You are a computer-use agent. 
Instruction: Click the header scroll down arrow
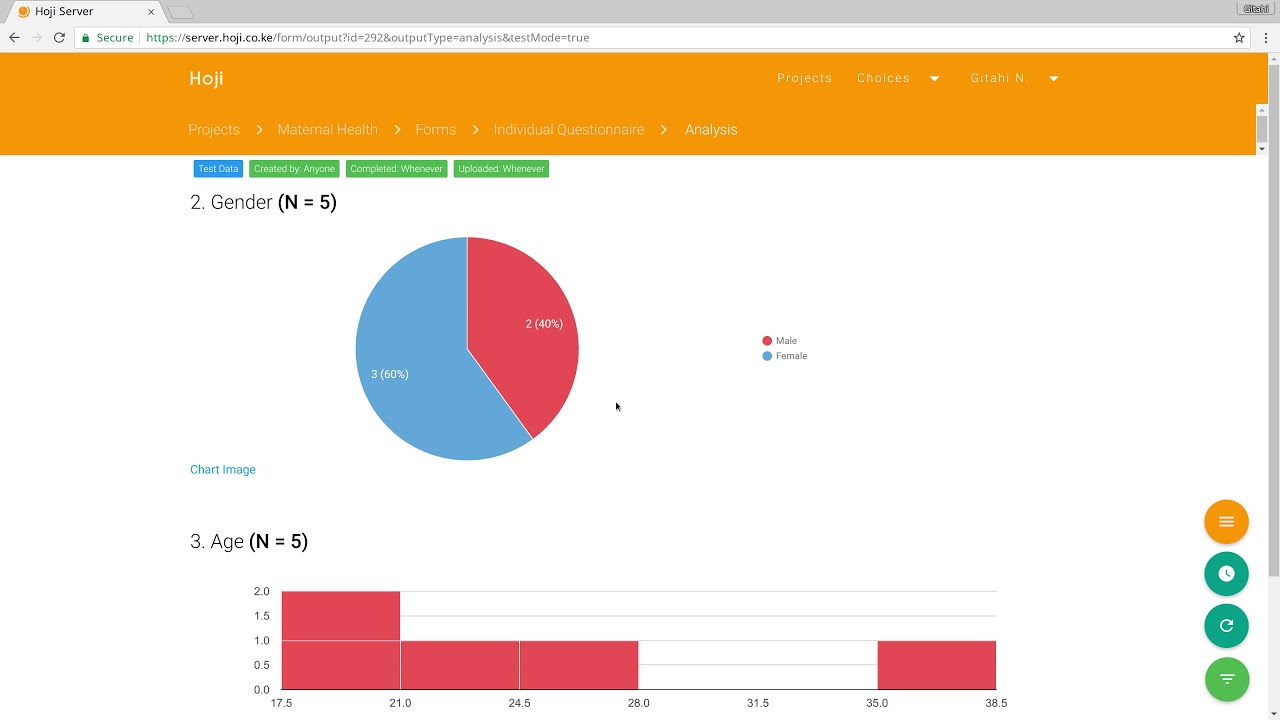pyautogui.click(x=1262, y=149)
